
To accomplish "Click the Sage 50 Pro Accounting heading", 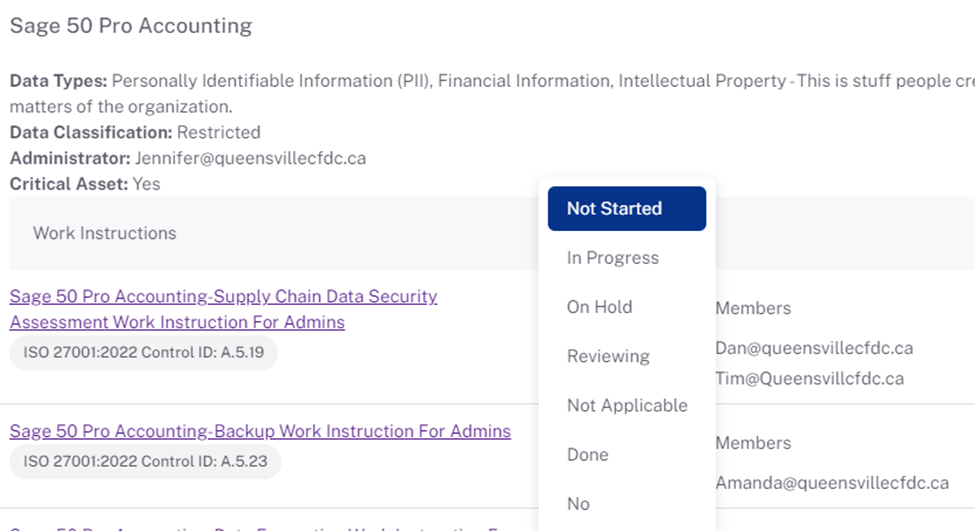I will pyautogui.click(x=131, y=25).
